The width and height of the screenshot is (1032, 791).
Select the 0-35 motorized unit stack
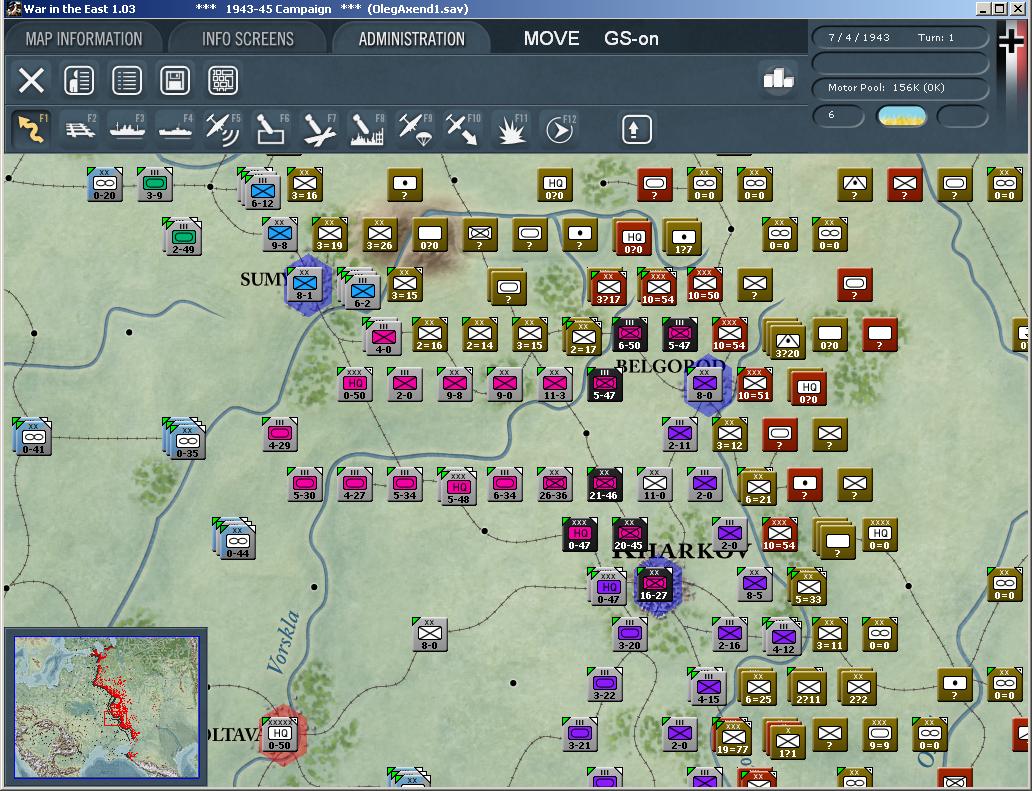(185, 440)
